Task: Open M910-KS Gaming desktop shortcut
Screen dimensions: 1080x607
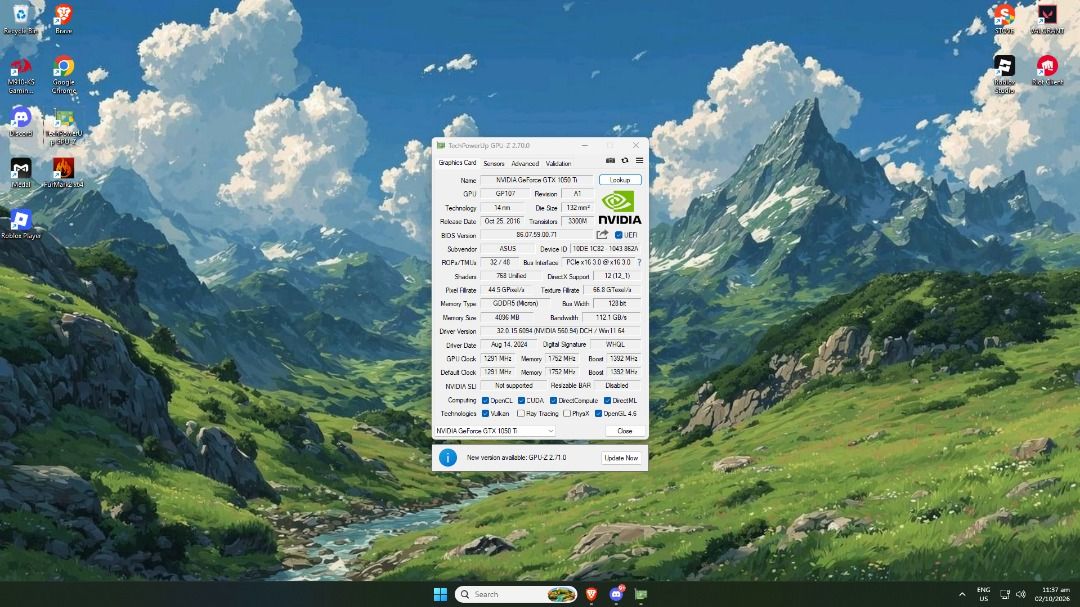Action: 21,76
